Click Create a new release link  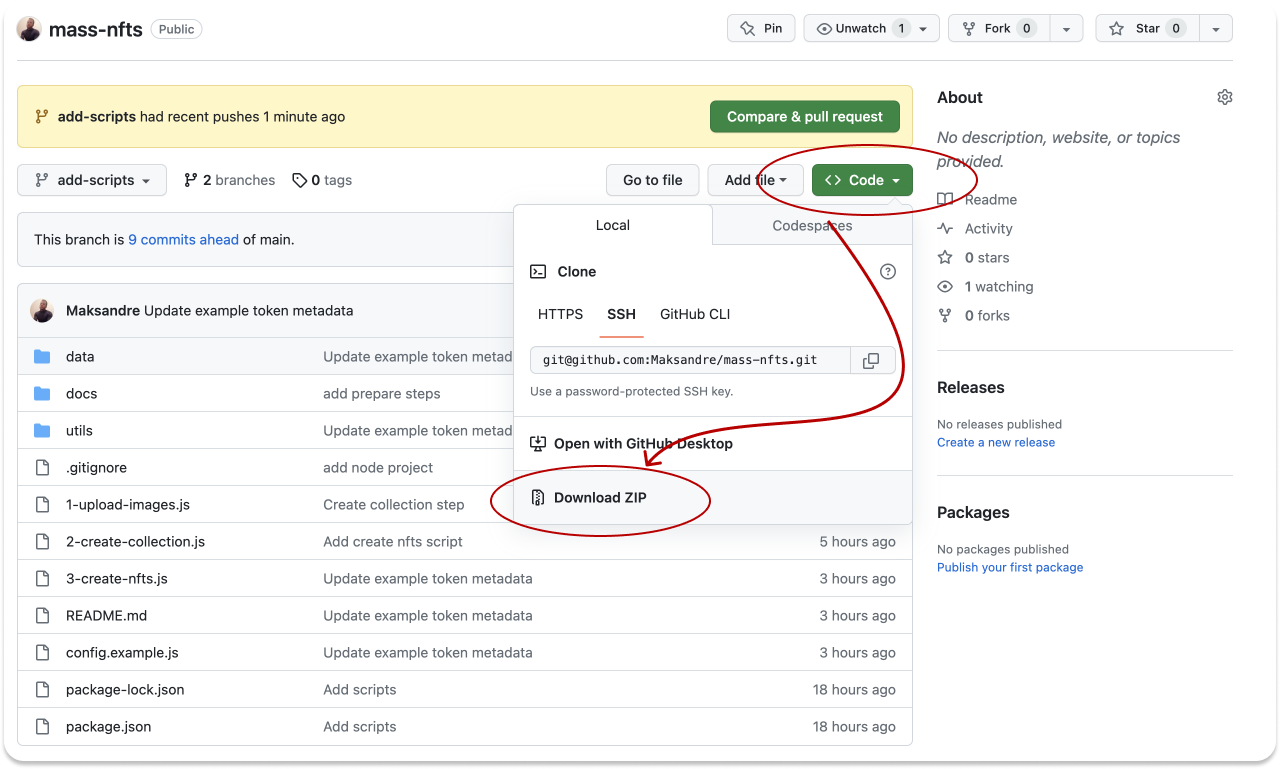tap(996, 443)
